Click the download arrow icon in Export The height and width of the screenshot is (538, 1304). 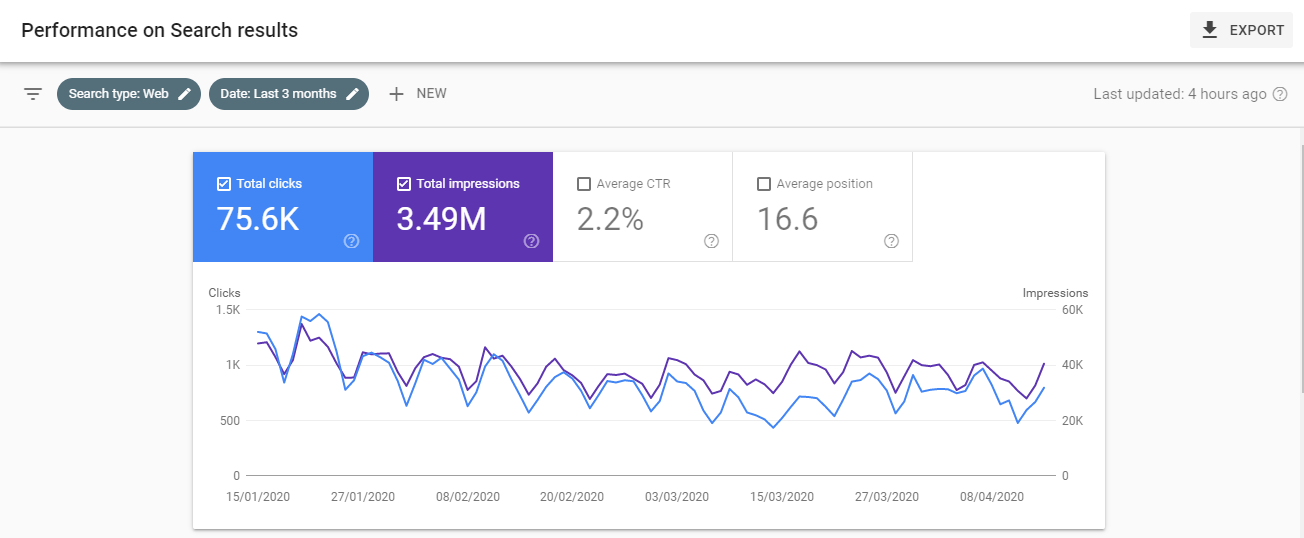[1210, 30]
